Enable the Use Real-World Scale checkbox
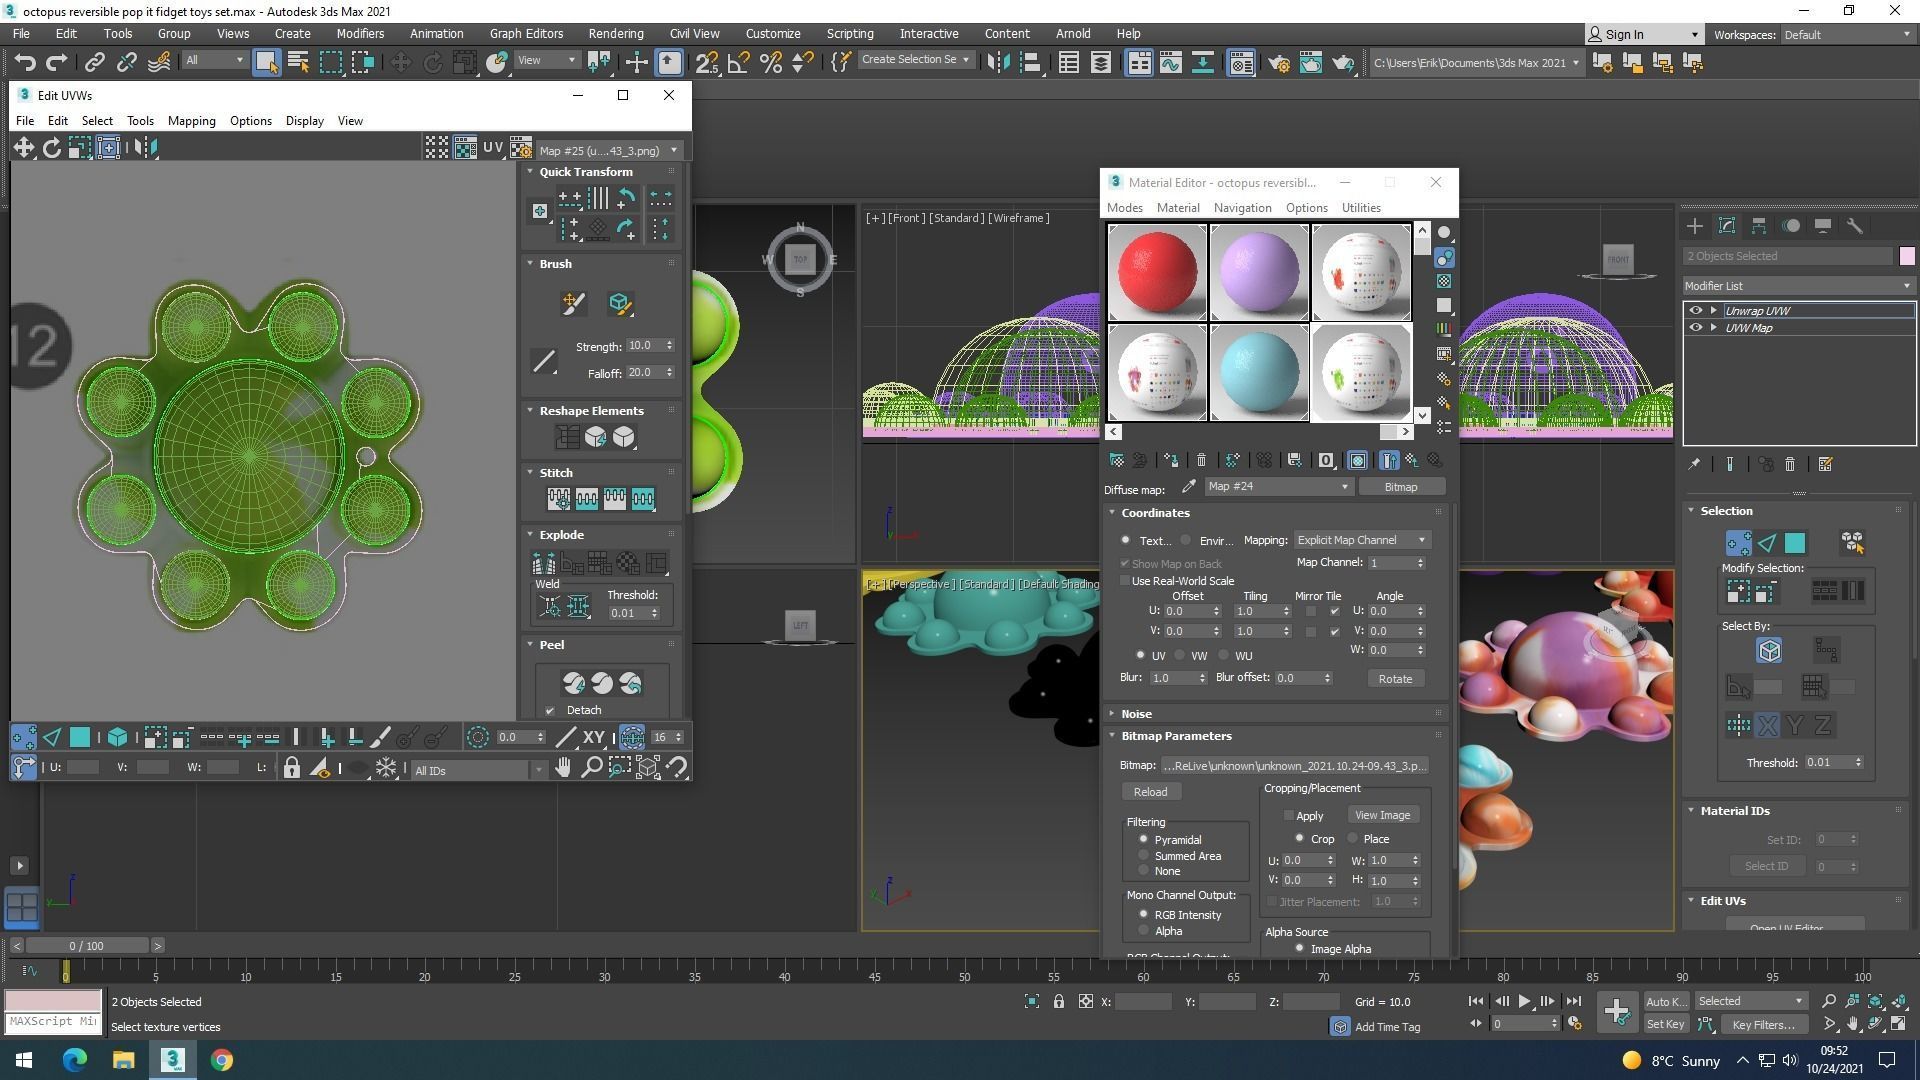The height and width of the screenshot is (1080, 1920). [1125, 581]
